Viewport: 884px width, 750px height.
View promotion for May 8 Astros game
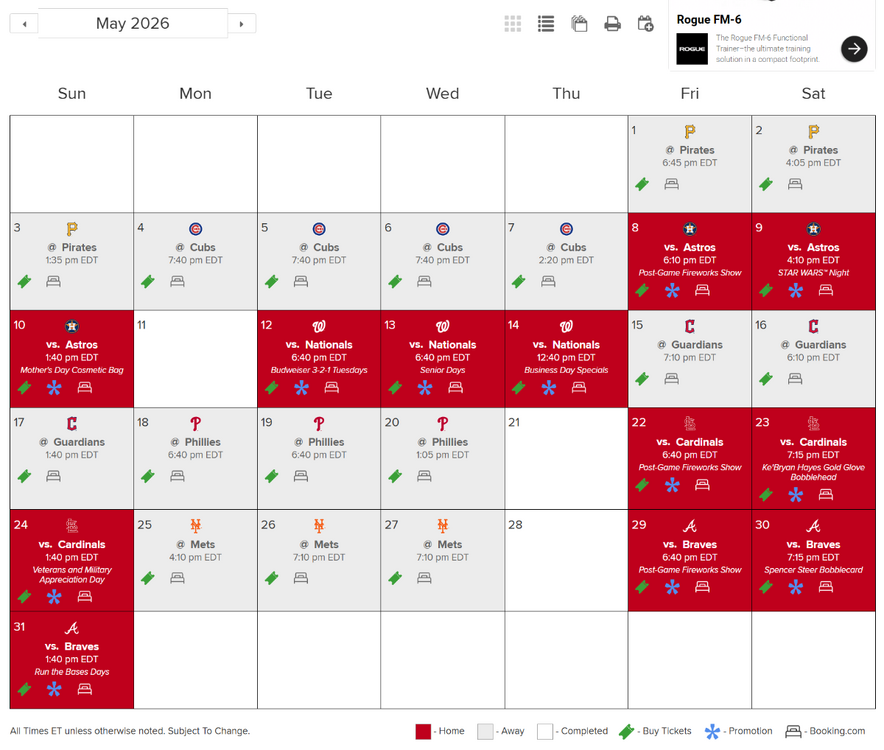(x=672, y=291)
